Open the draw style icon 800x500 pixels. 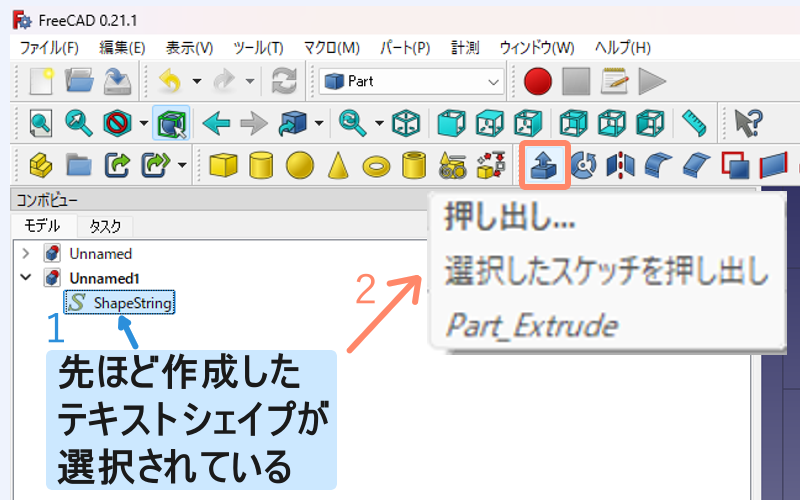pos(117,123)
